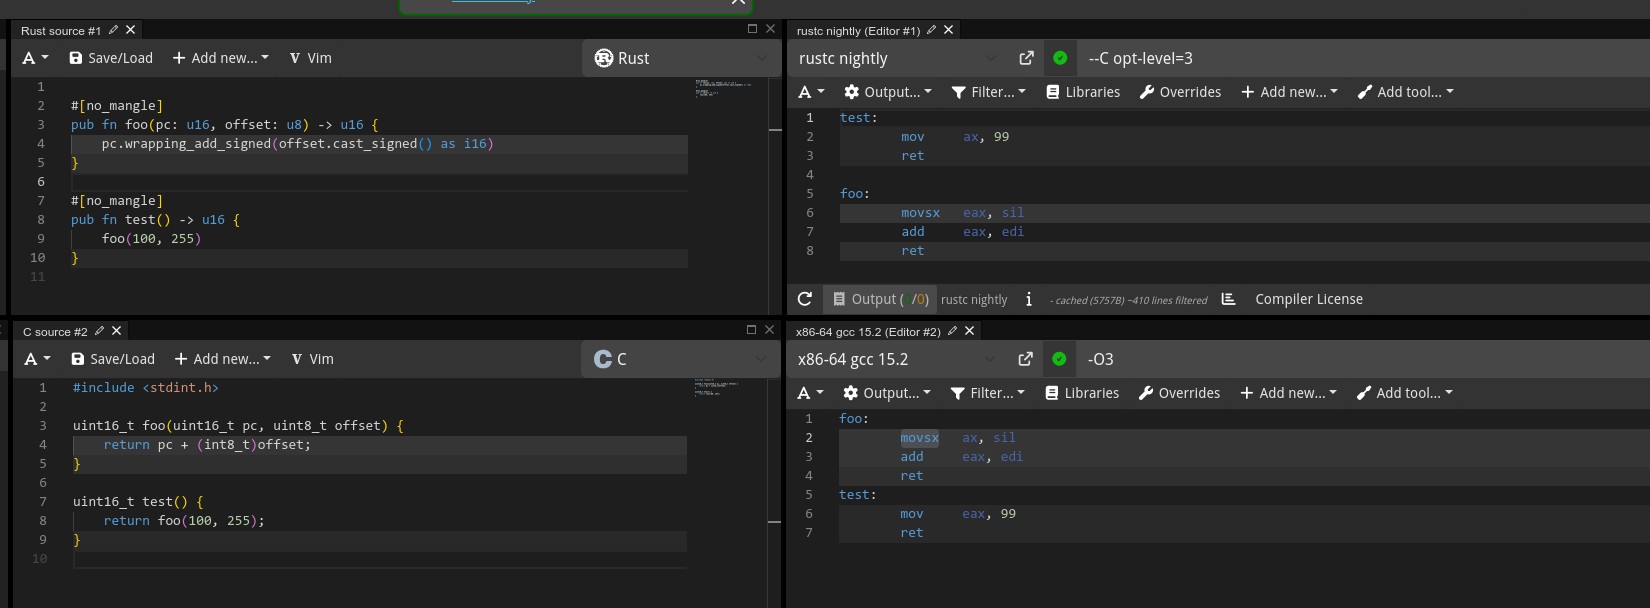The image size is (1650, 608).
Task: Open the Compiler License link
Action: [1309, 299]
